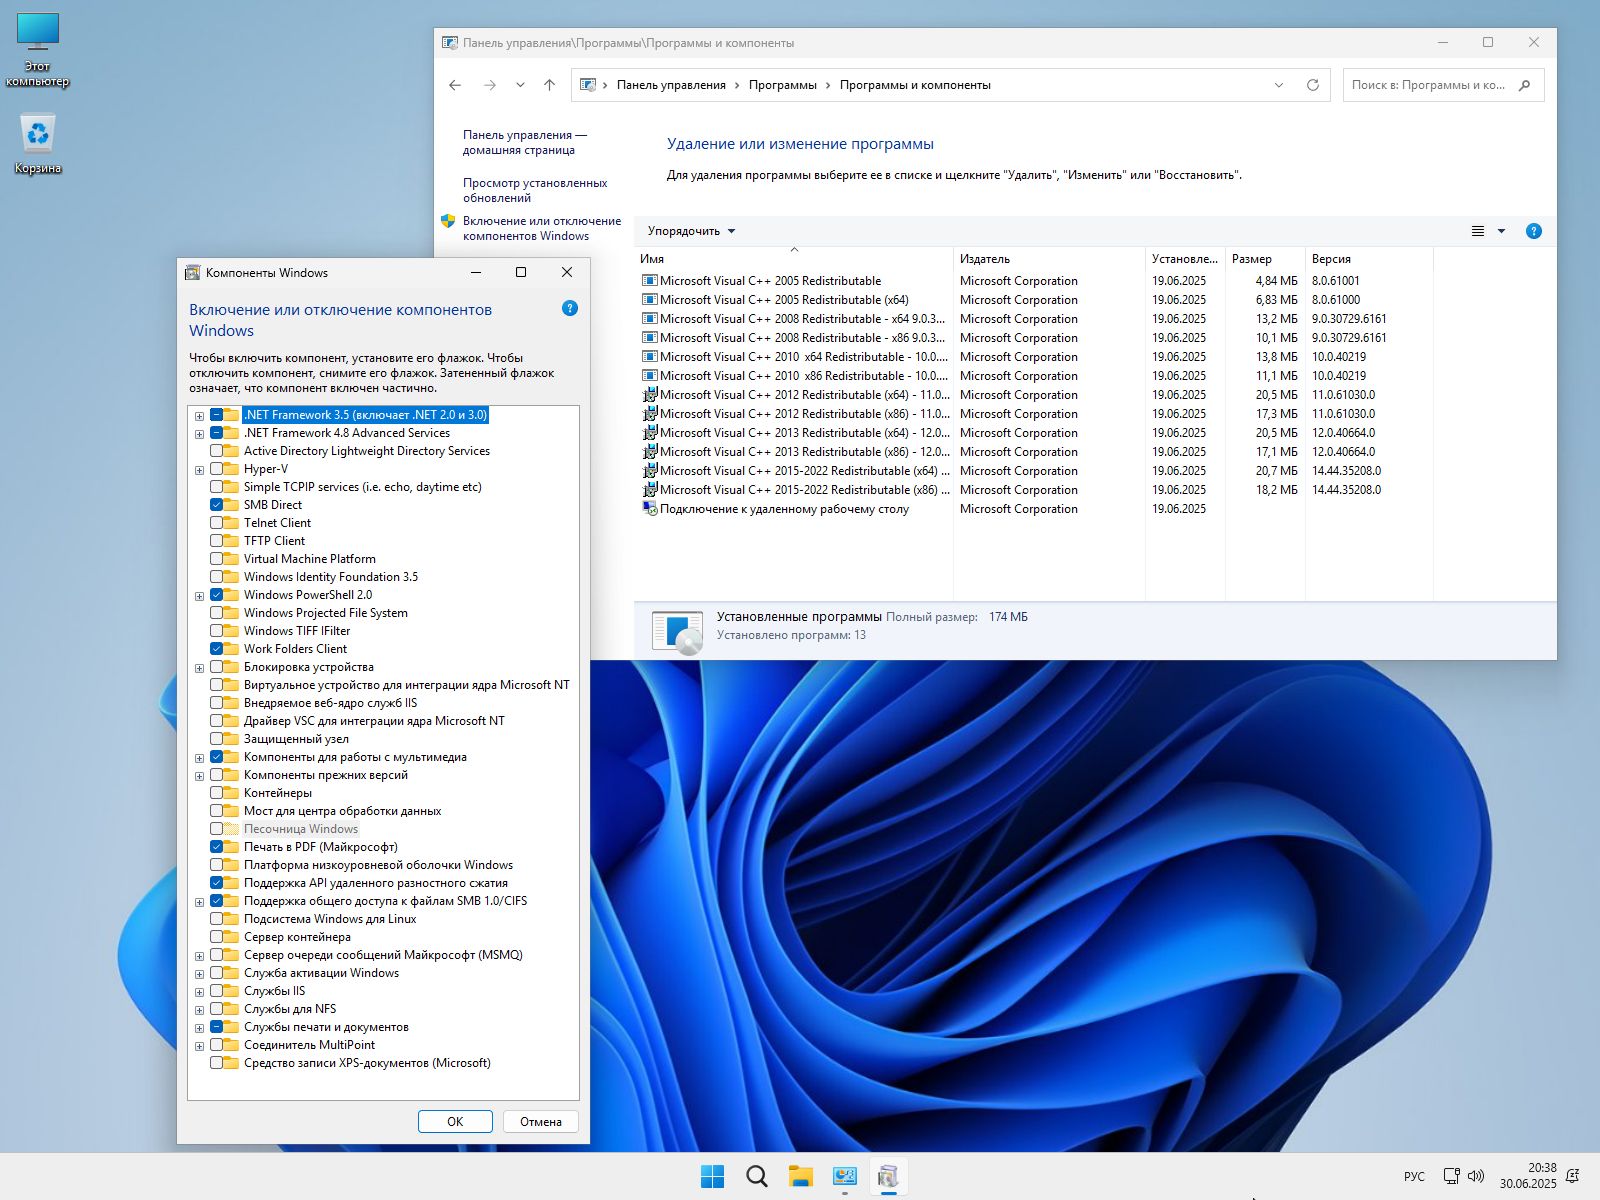The image size is (1600, 1200).
Task: Click the shield icon next to Windows components link
Action: (x=448, y=221)
